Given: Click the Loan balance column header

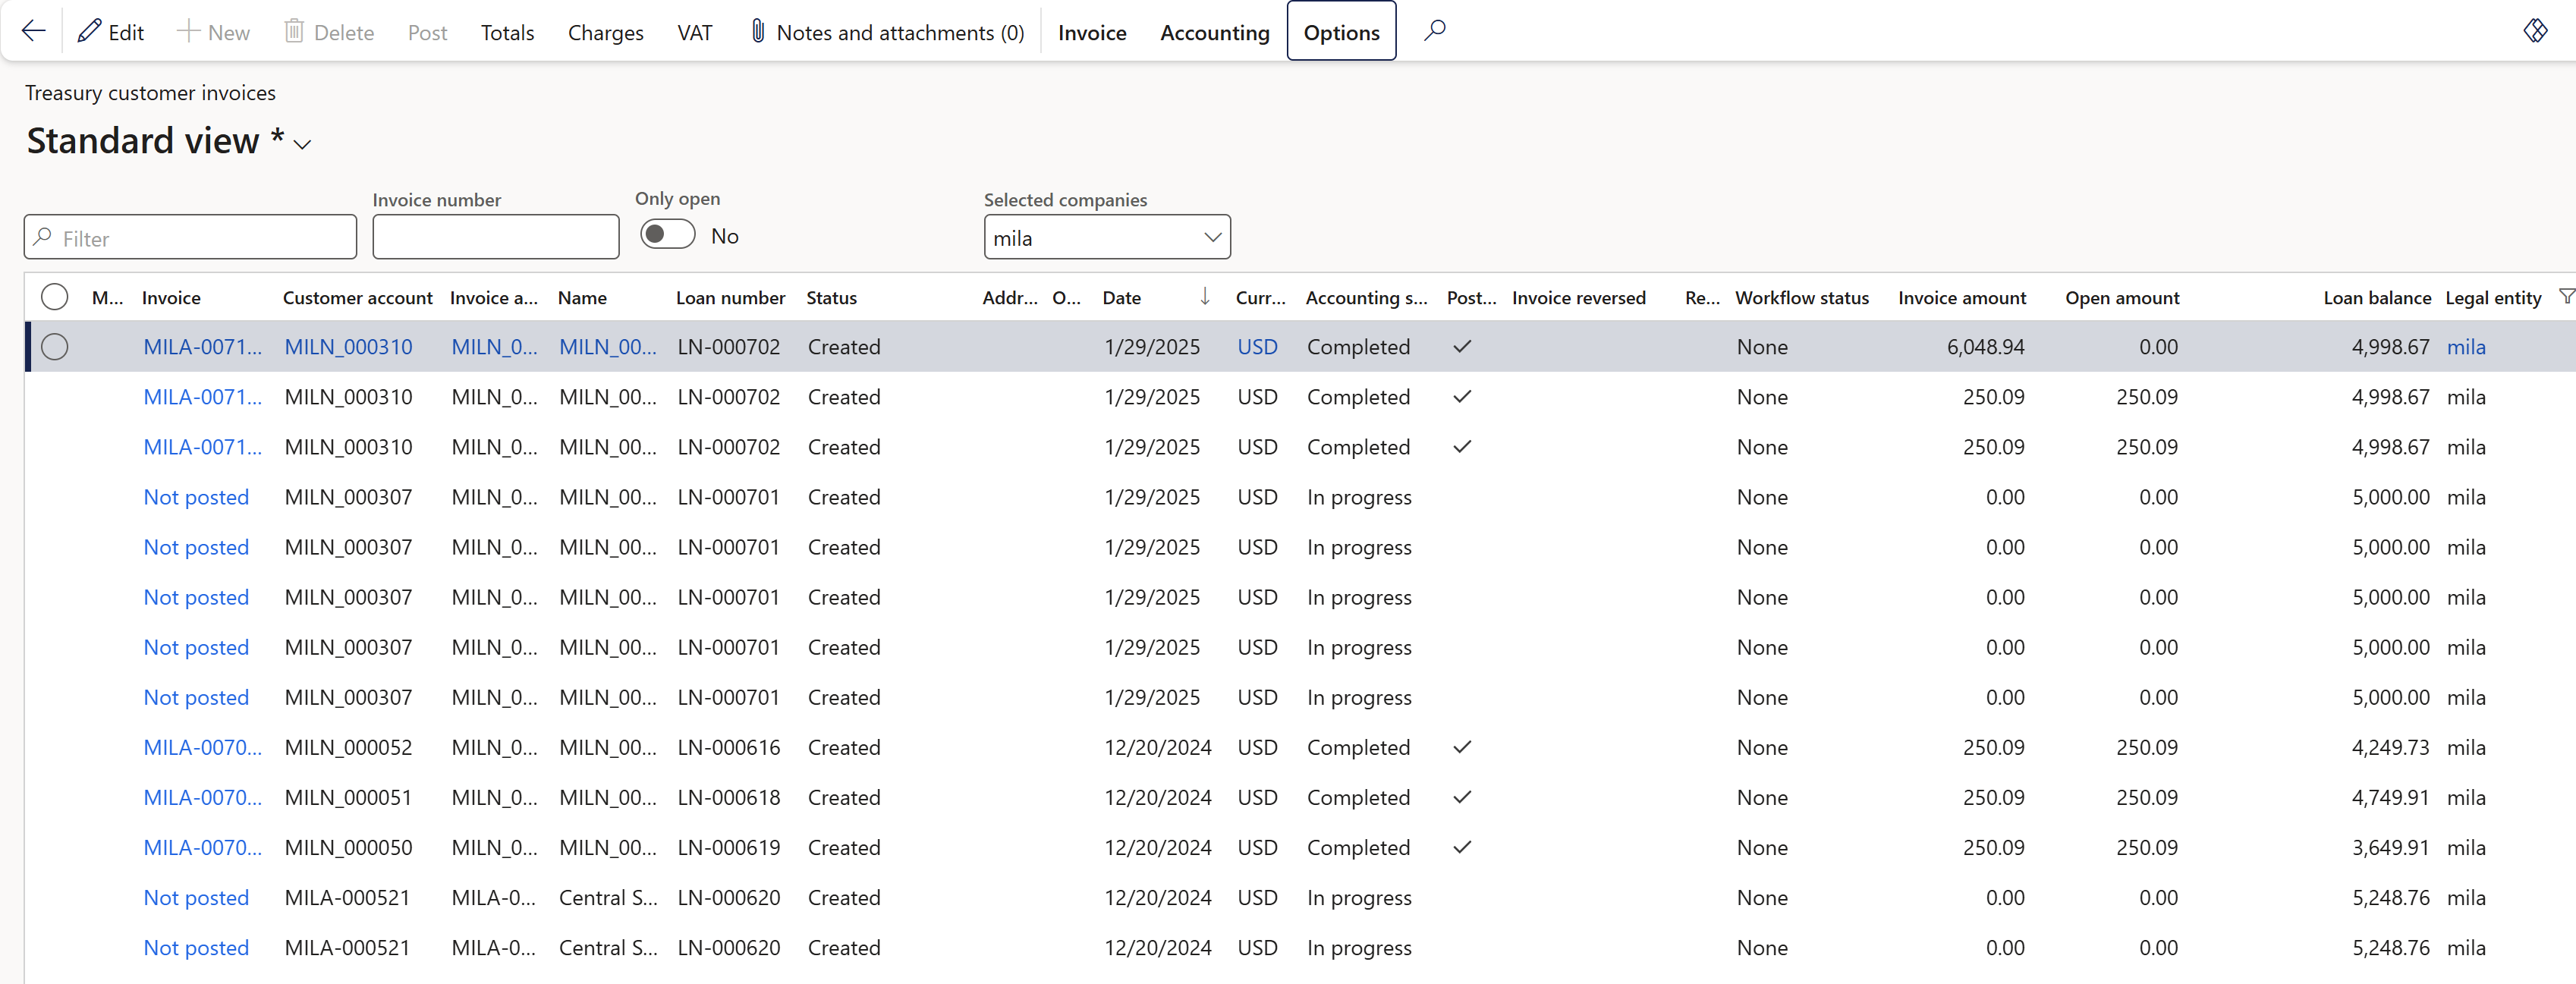Looking at the screenshot, I should [x=2376, y=298].
